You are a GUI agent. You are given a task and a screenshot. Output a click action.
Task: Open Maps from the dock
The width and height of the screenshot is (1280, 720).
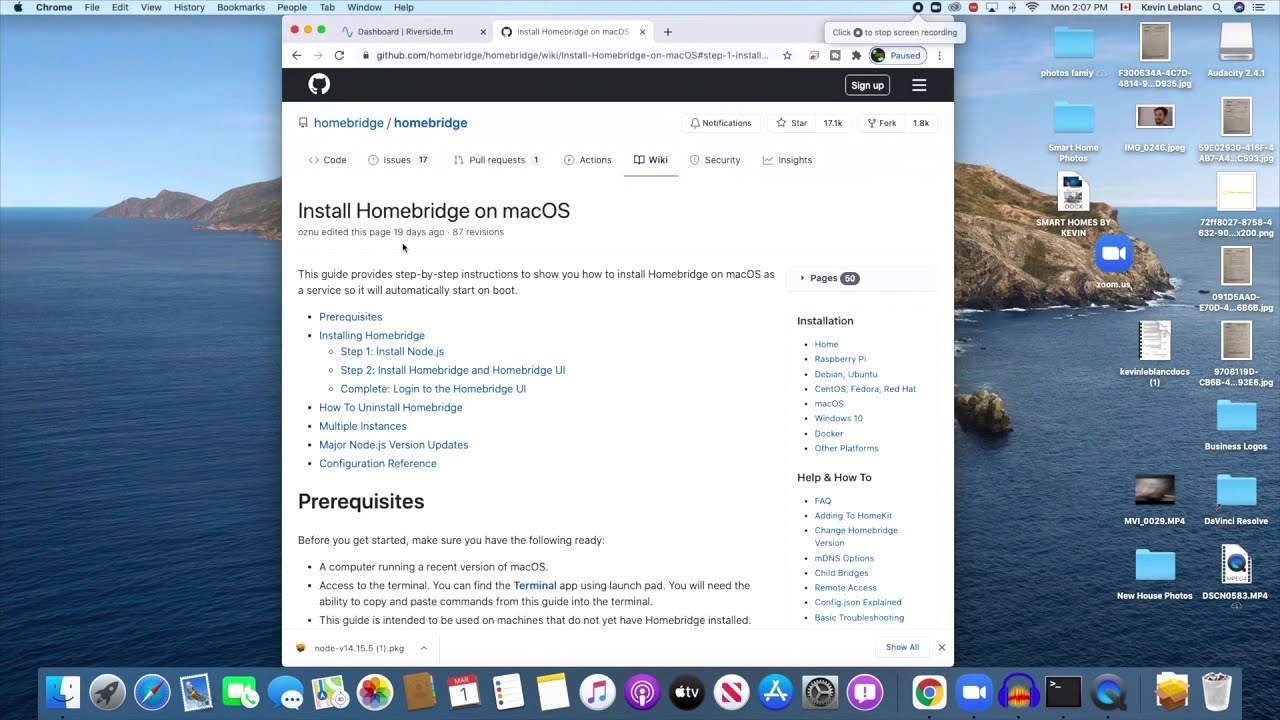point(330,692)
